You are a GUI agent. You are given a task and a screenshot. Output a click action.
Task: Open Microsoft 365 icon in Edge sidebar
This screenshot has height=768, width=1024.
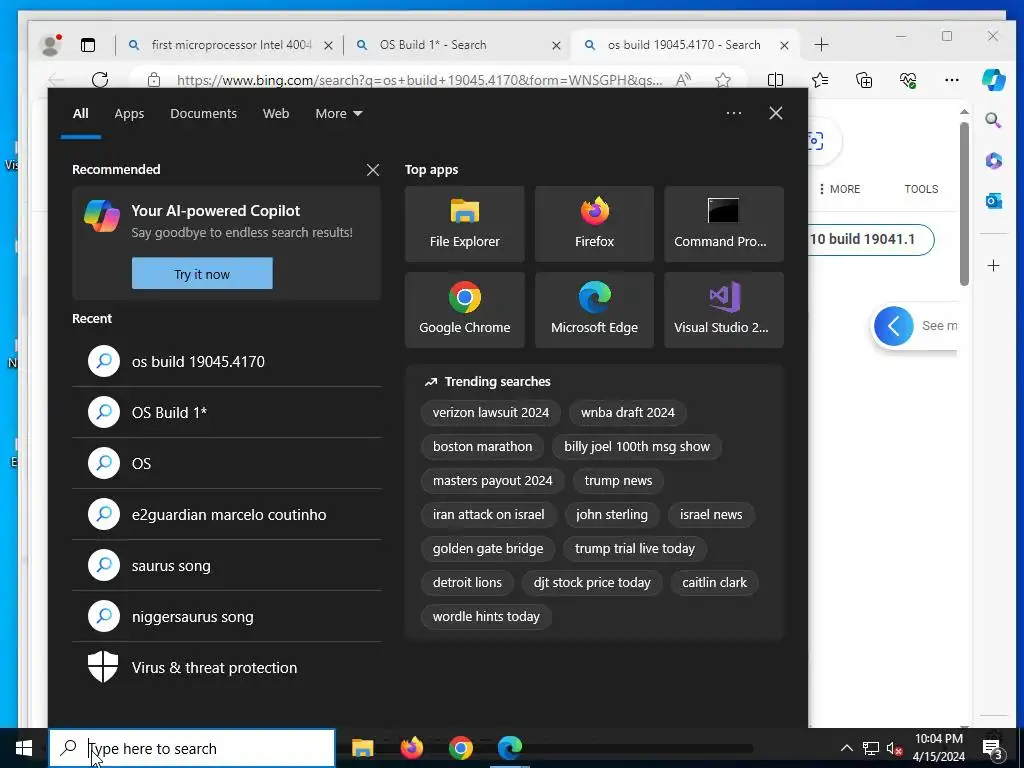coord(993,161)
